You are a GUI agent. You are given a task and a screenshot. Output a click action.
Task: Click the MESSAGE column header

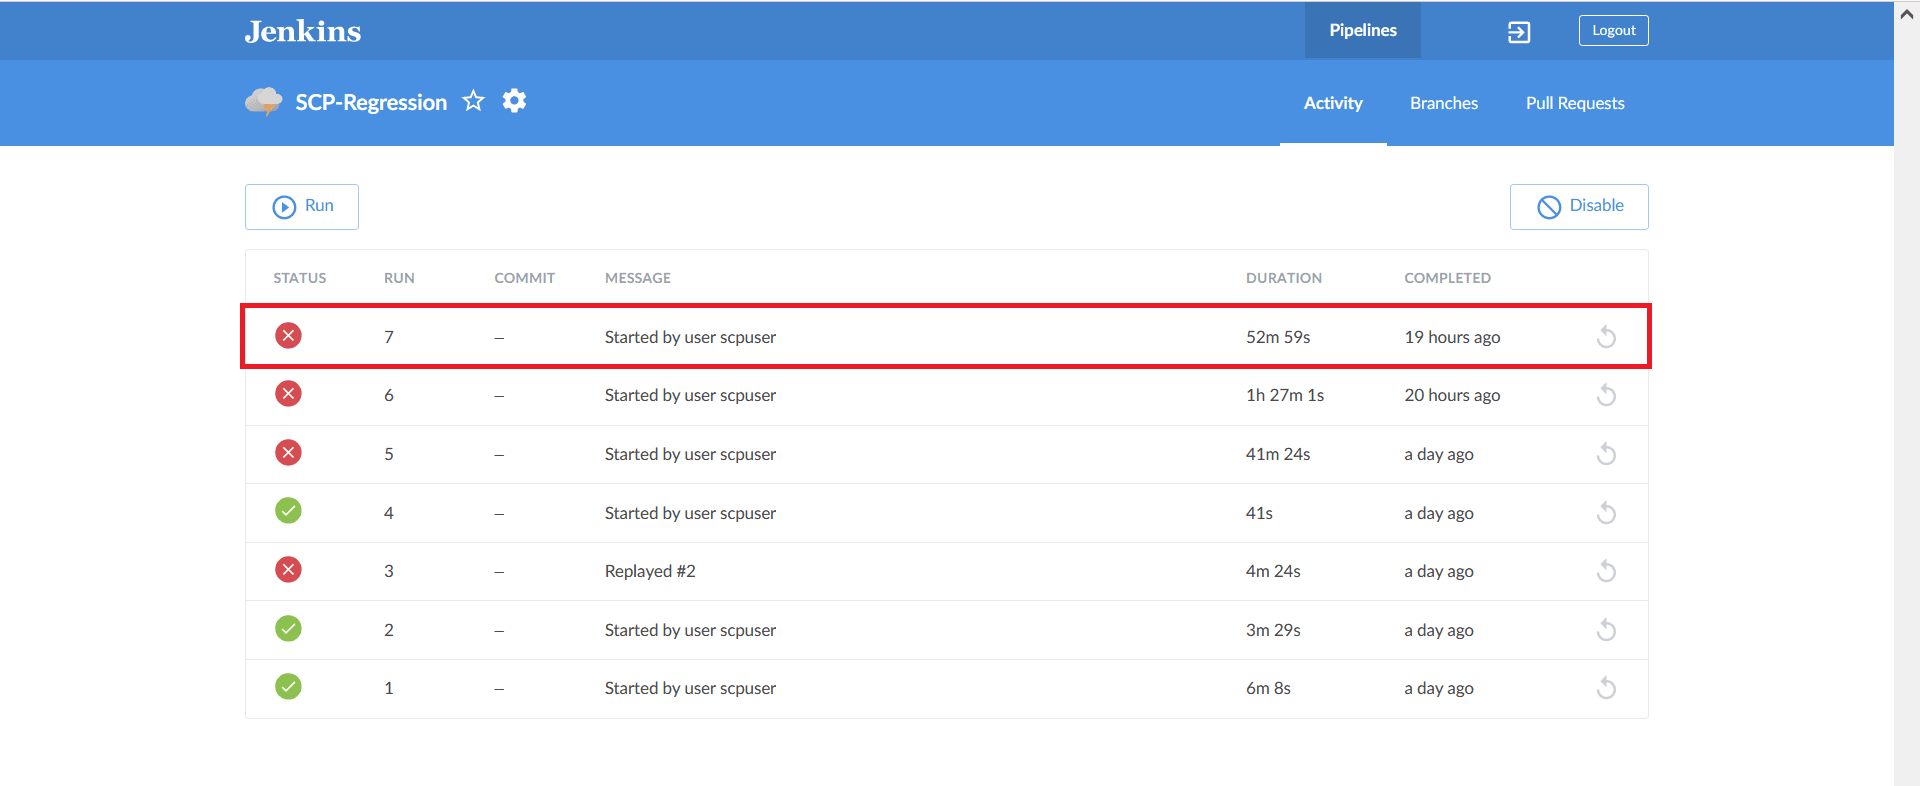tap(638, 278)
